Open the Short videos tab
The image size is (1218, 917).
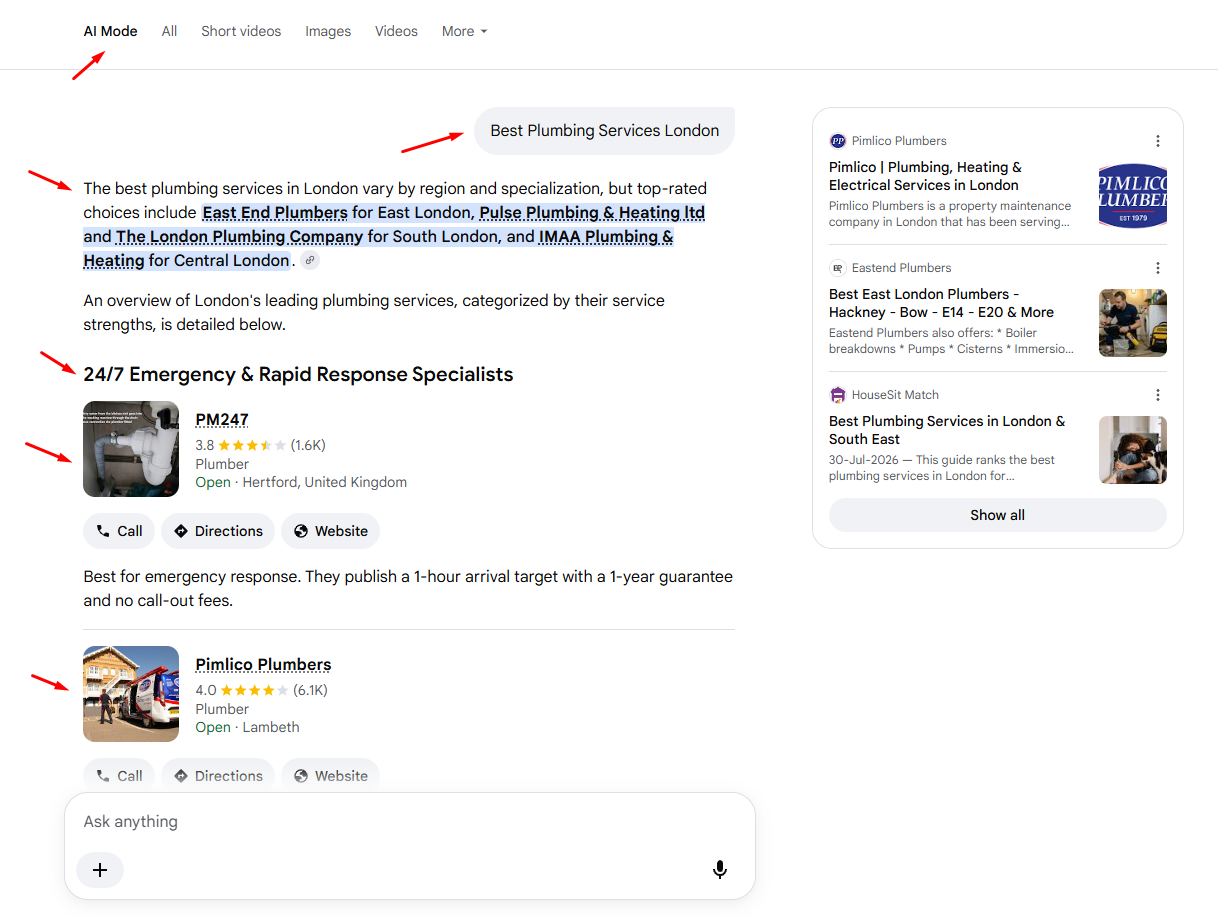241,31
